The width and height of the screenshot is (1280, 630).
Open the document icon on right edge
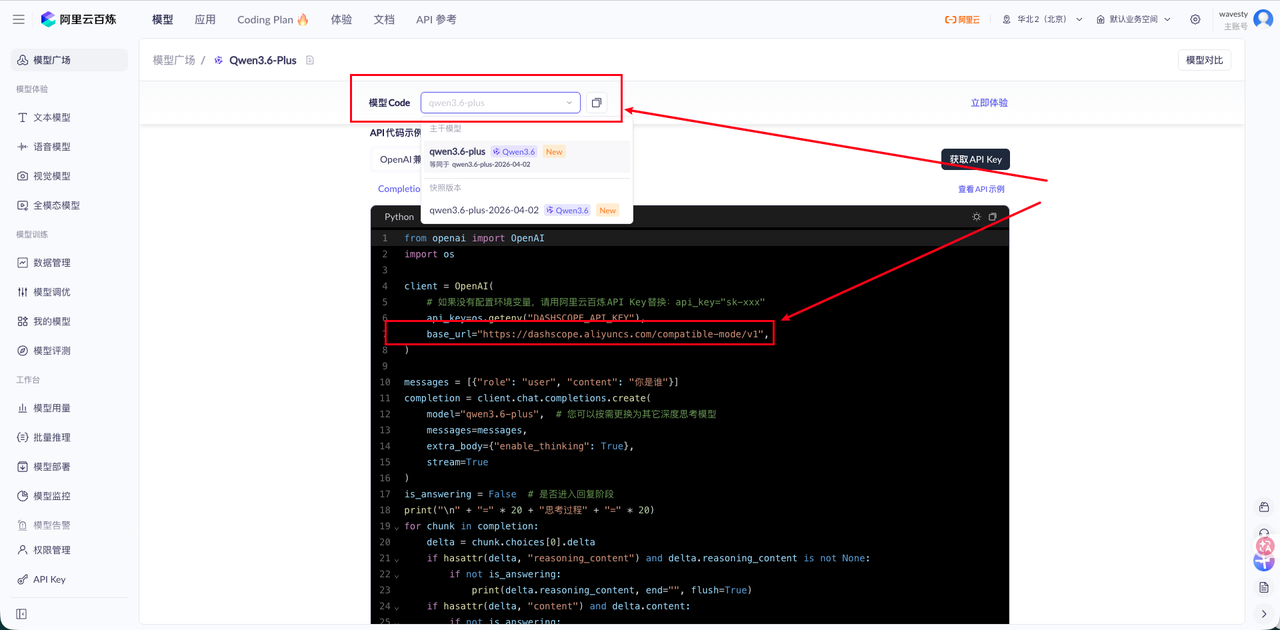pyautogui.click(x=1264, y=587)
